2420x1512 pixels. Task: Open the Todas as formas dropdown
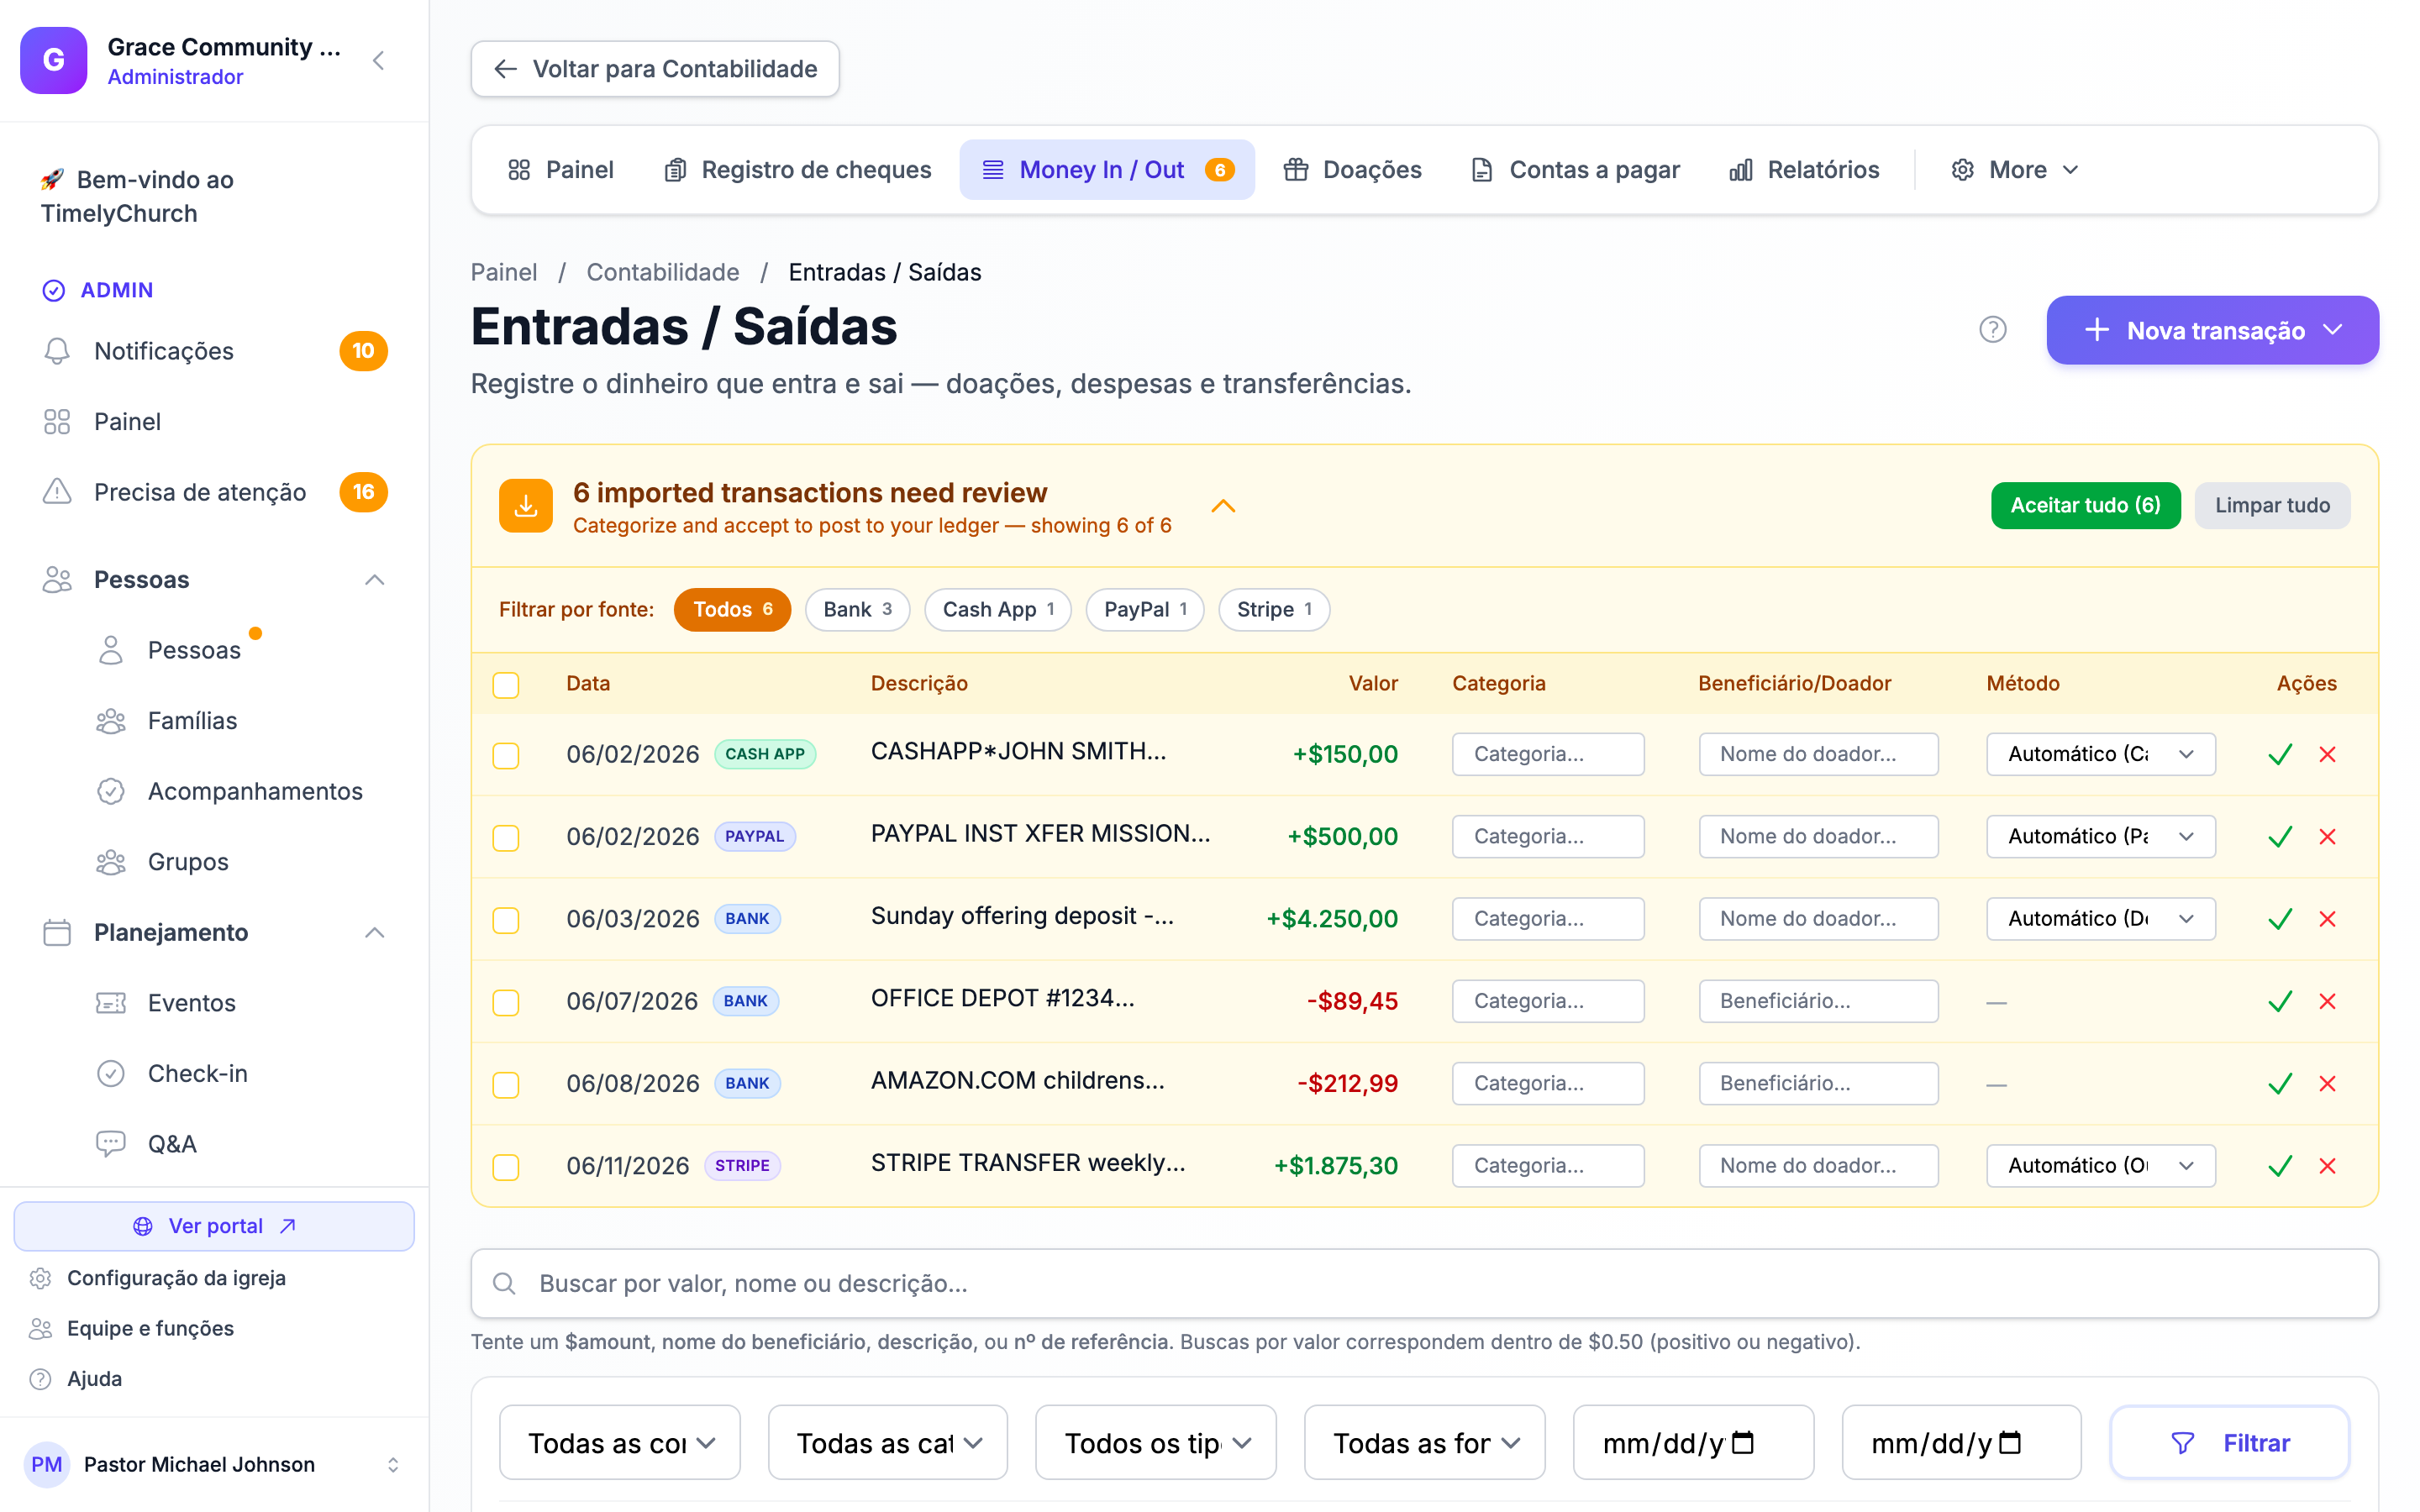pos(1425,1442)
